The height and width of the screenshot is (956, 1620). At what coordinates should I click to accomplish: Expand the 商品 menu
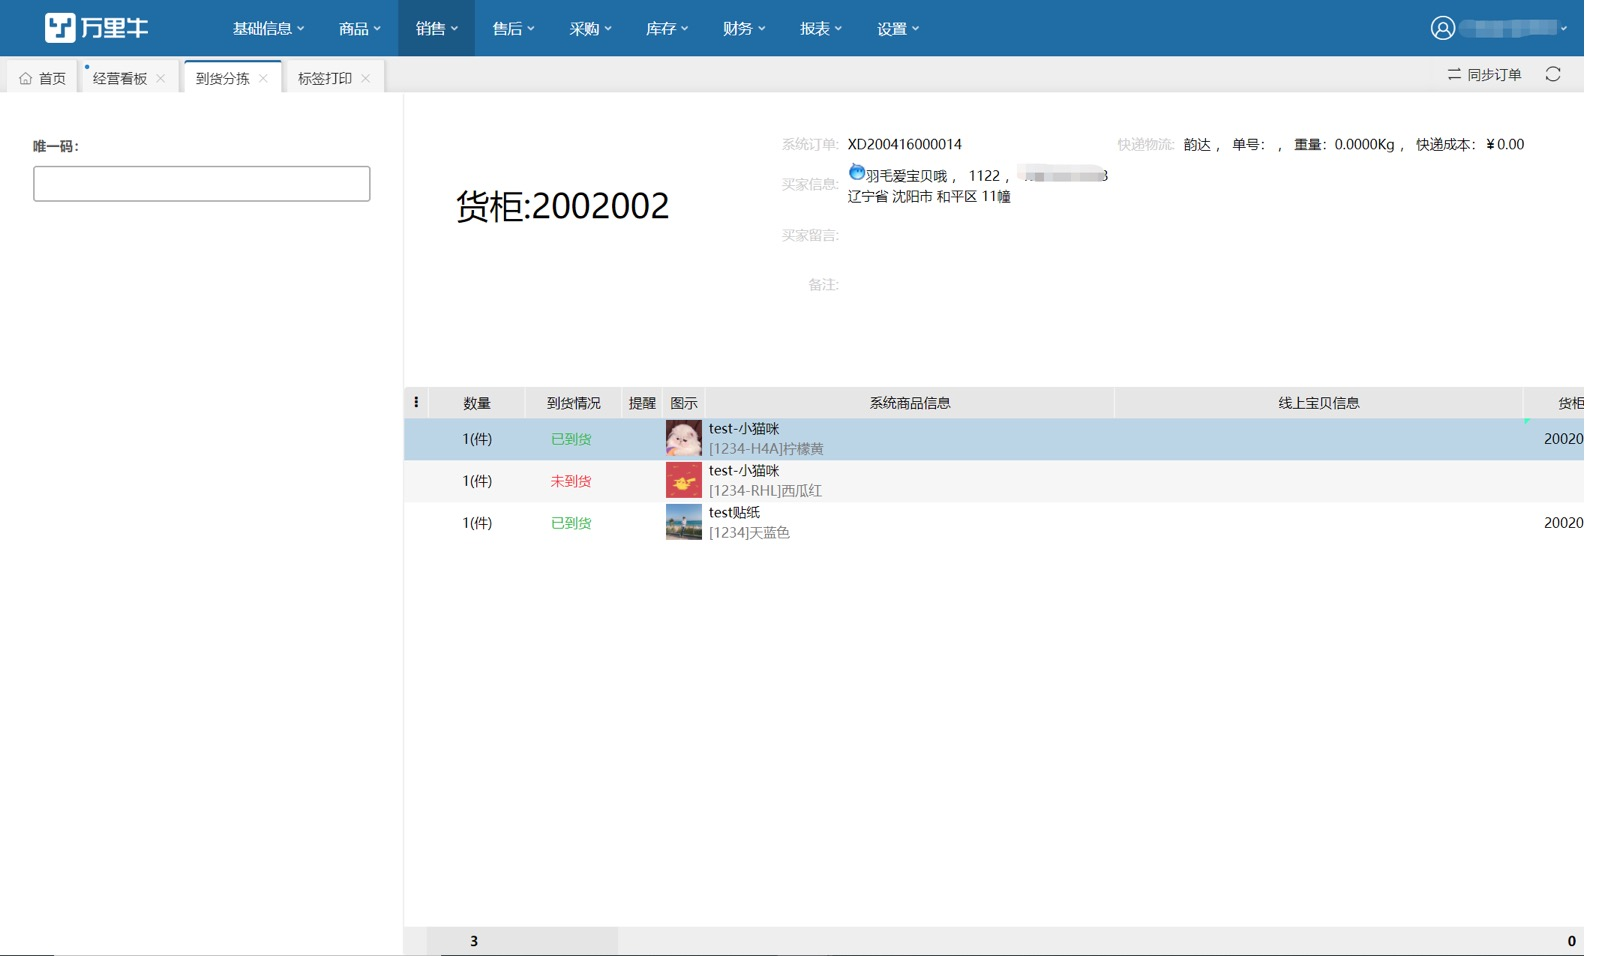pos(360,28)
